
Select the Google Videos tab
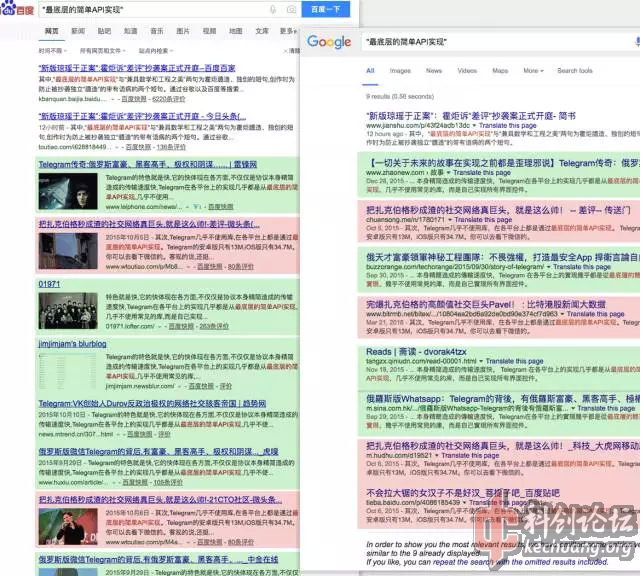(467, 71)
